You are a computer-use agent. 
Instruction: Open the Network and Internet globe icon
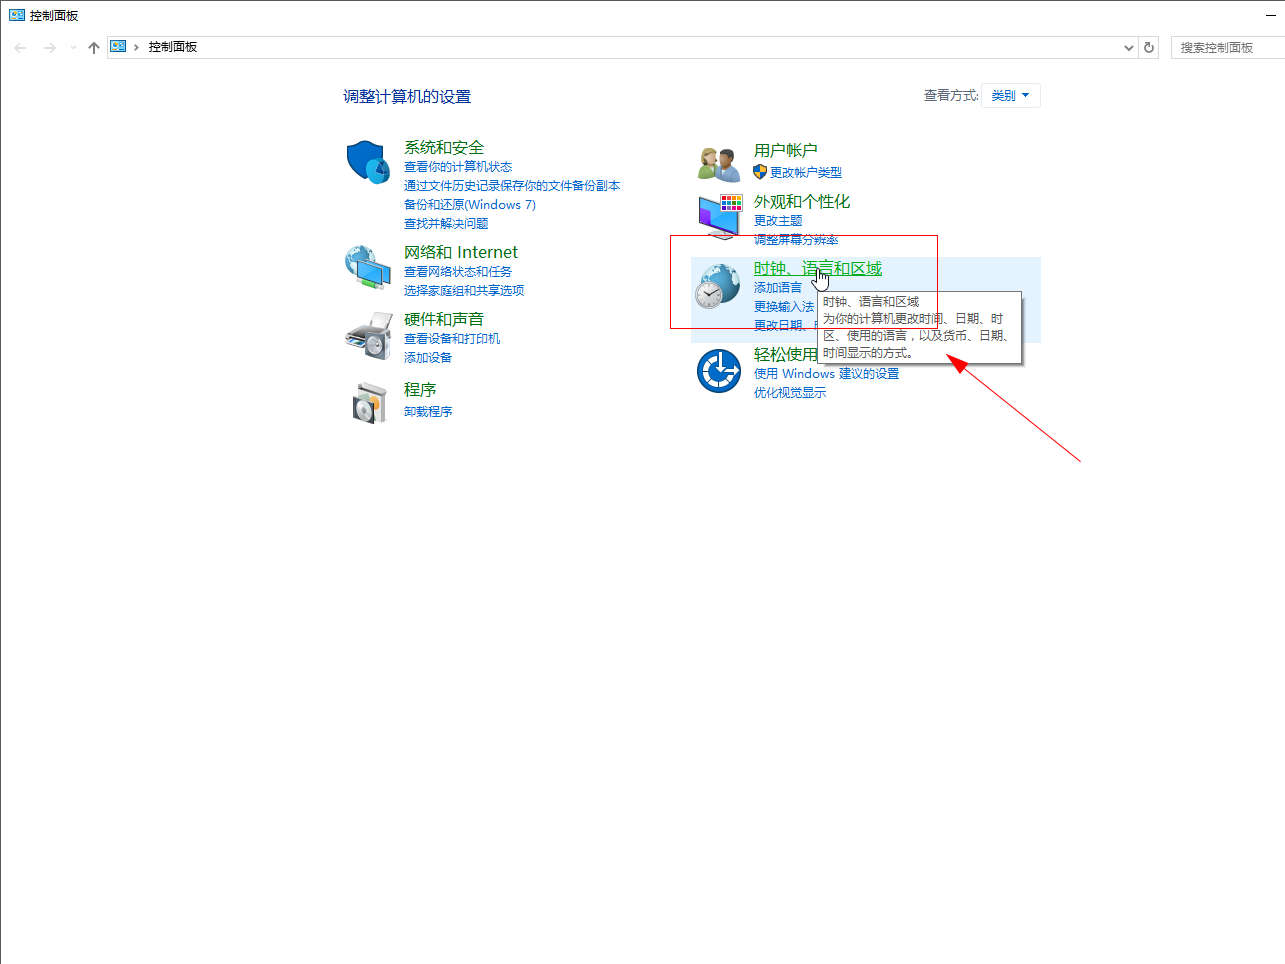click(x=367, y=267)
